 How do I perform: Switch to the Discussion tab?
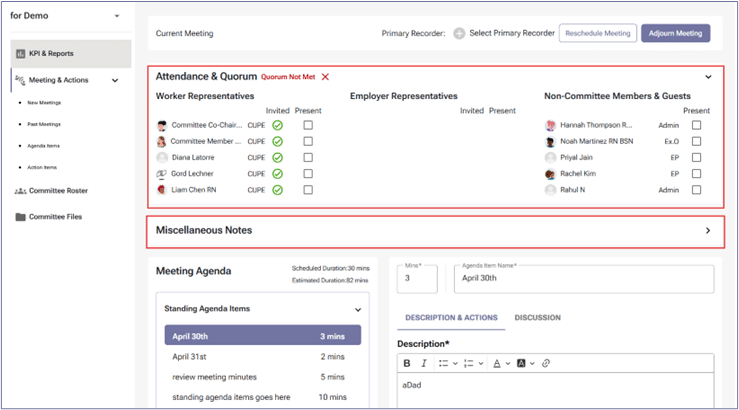click(537, 318)
